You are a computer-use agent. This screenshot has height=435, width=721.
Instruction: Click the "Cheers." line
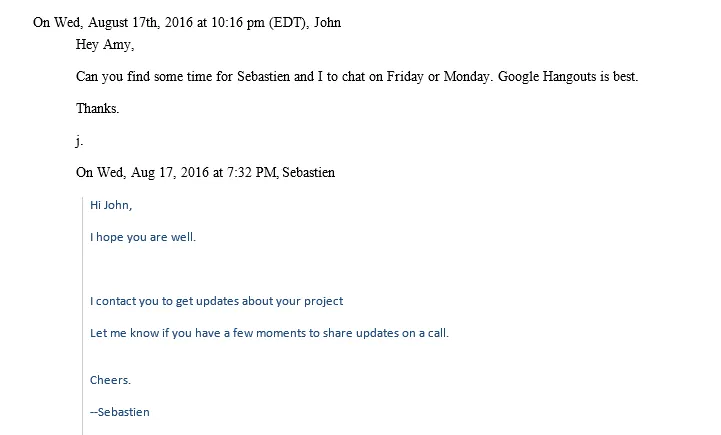pyautogui.click(x=110, y=380)
